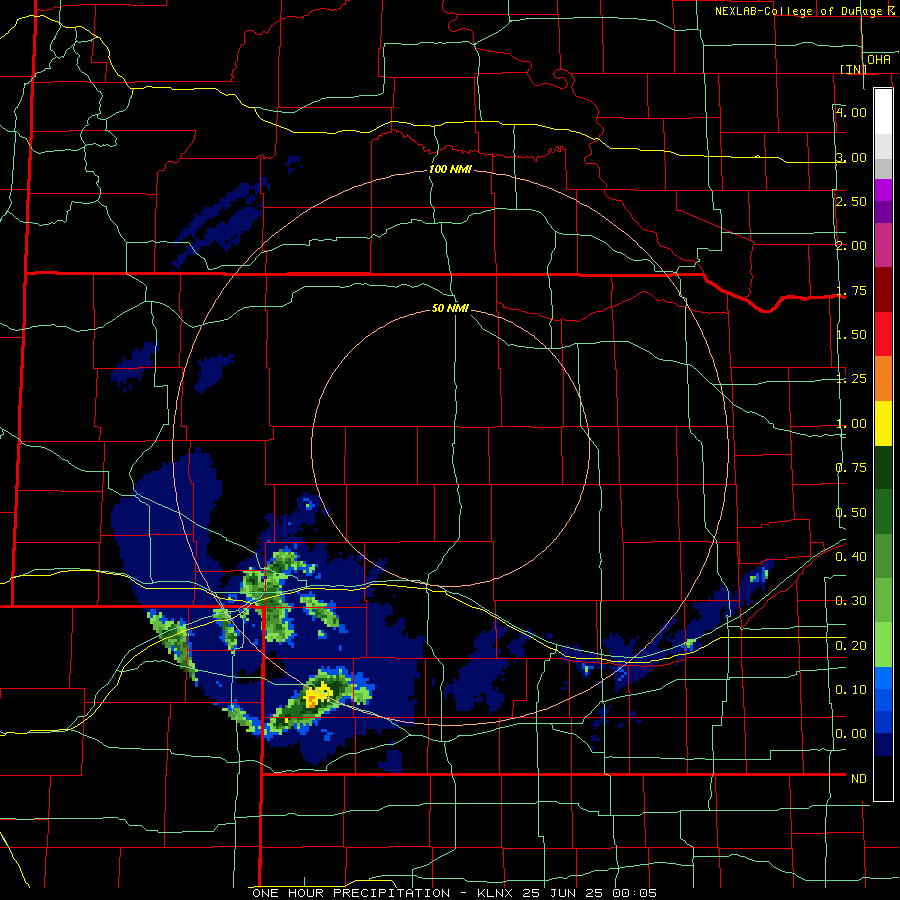Select the dark red swatch beside 1.75
The height and width of the screenshot is (900, 900).
point(883,290)
